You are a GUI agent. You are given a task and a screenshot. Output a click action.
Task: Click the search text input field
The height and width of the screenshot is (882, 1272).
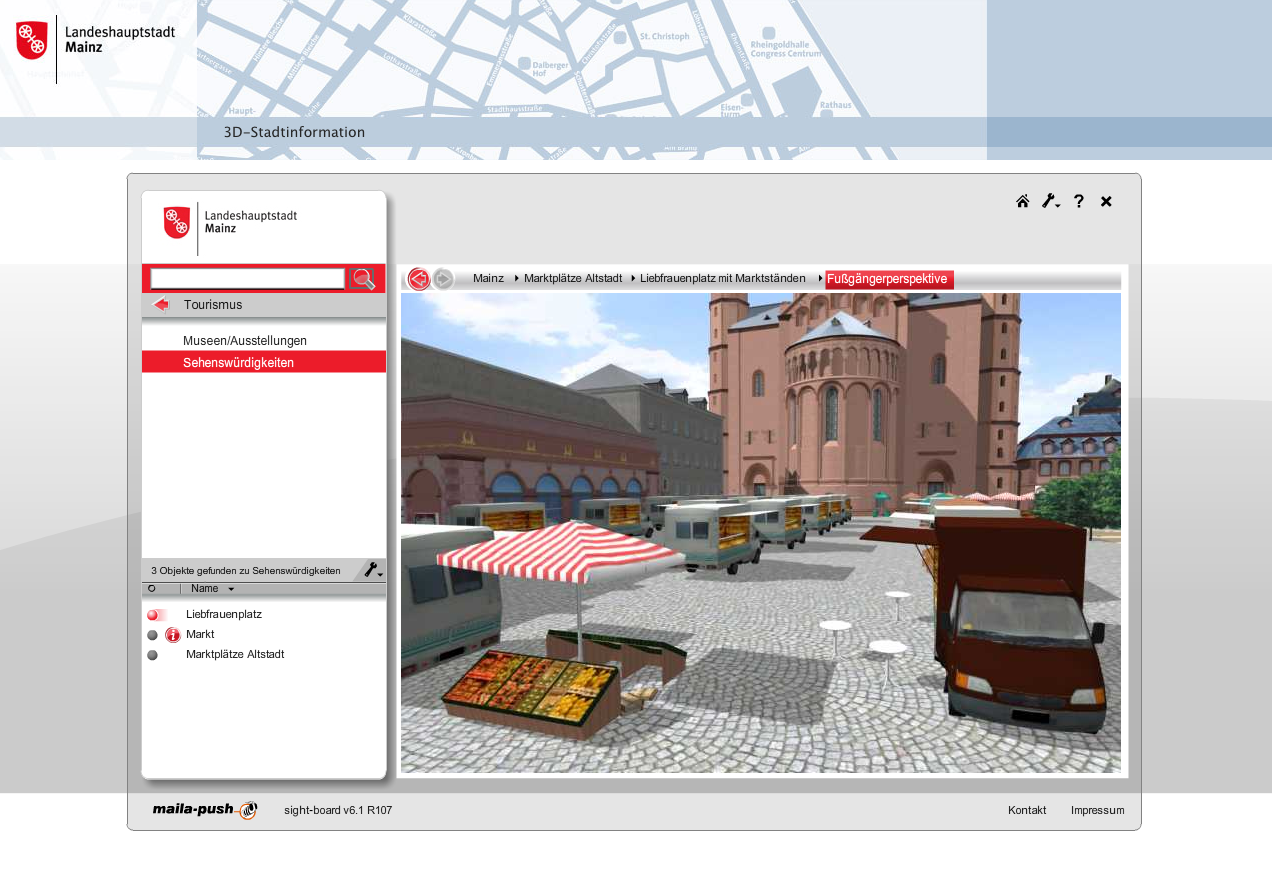click(x=247, y=279)
